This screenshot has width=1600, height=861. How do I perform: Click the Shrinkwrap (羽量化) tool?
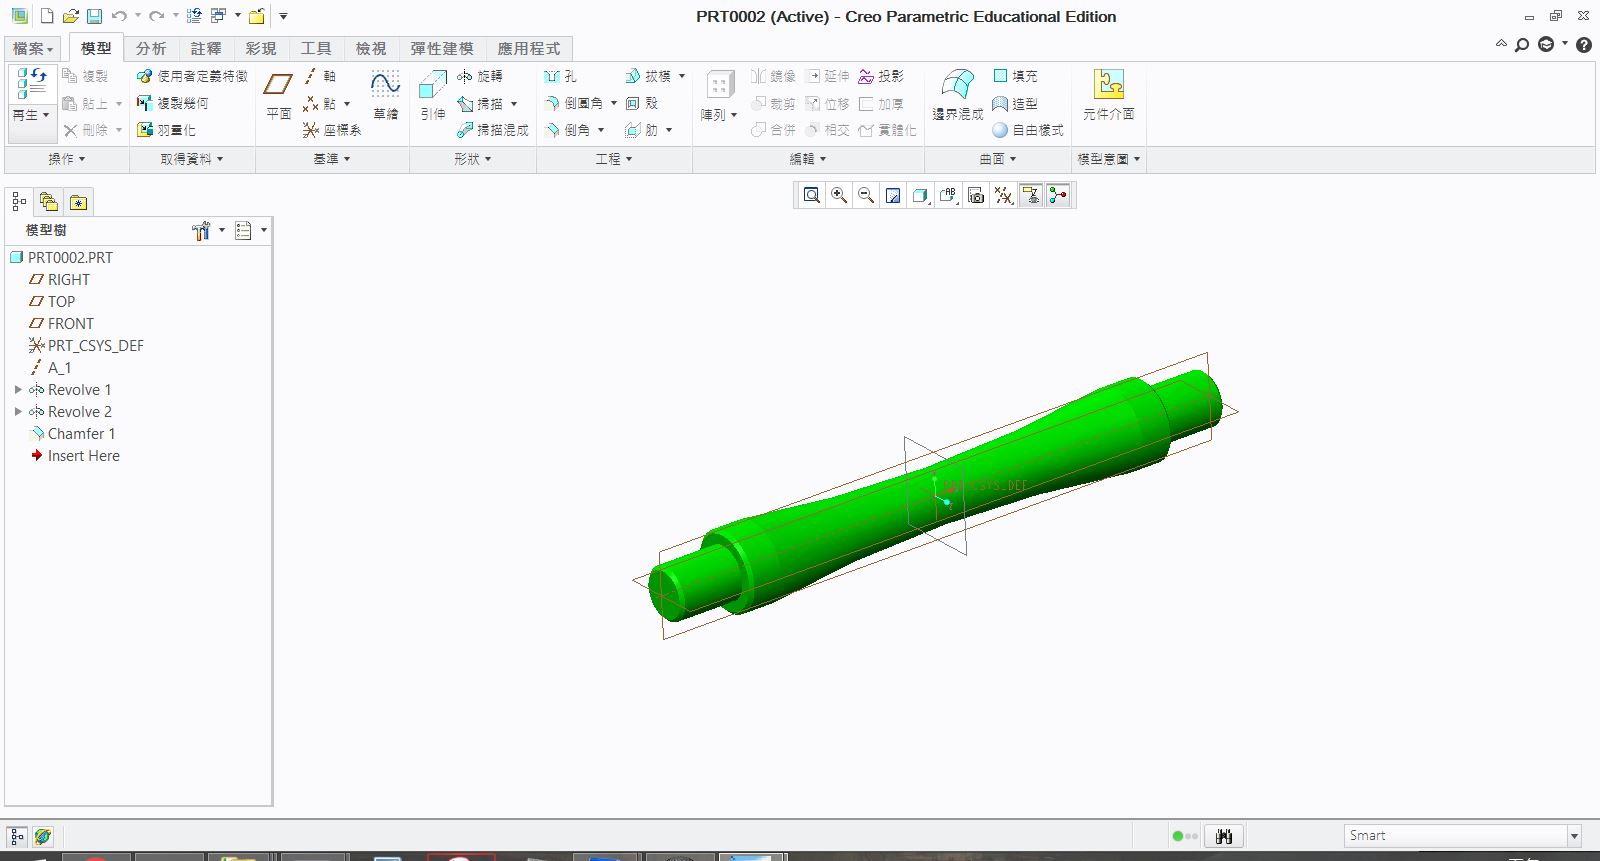tap(166, 130)
